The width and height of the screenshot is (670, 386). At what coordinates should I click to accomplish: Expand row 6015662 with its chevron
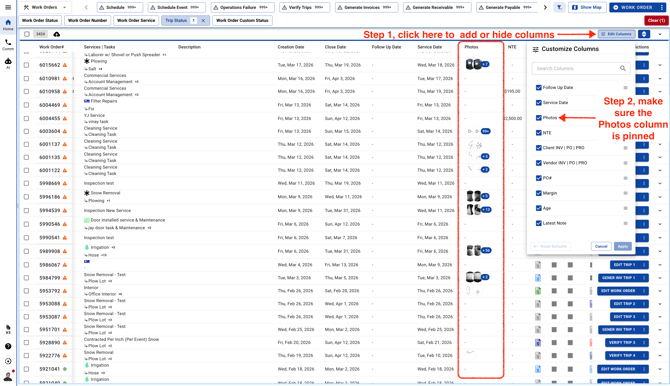coord(660,65)
